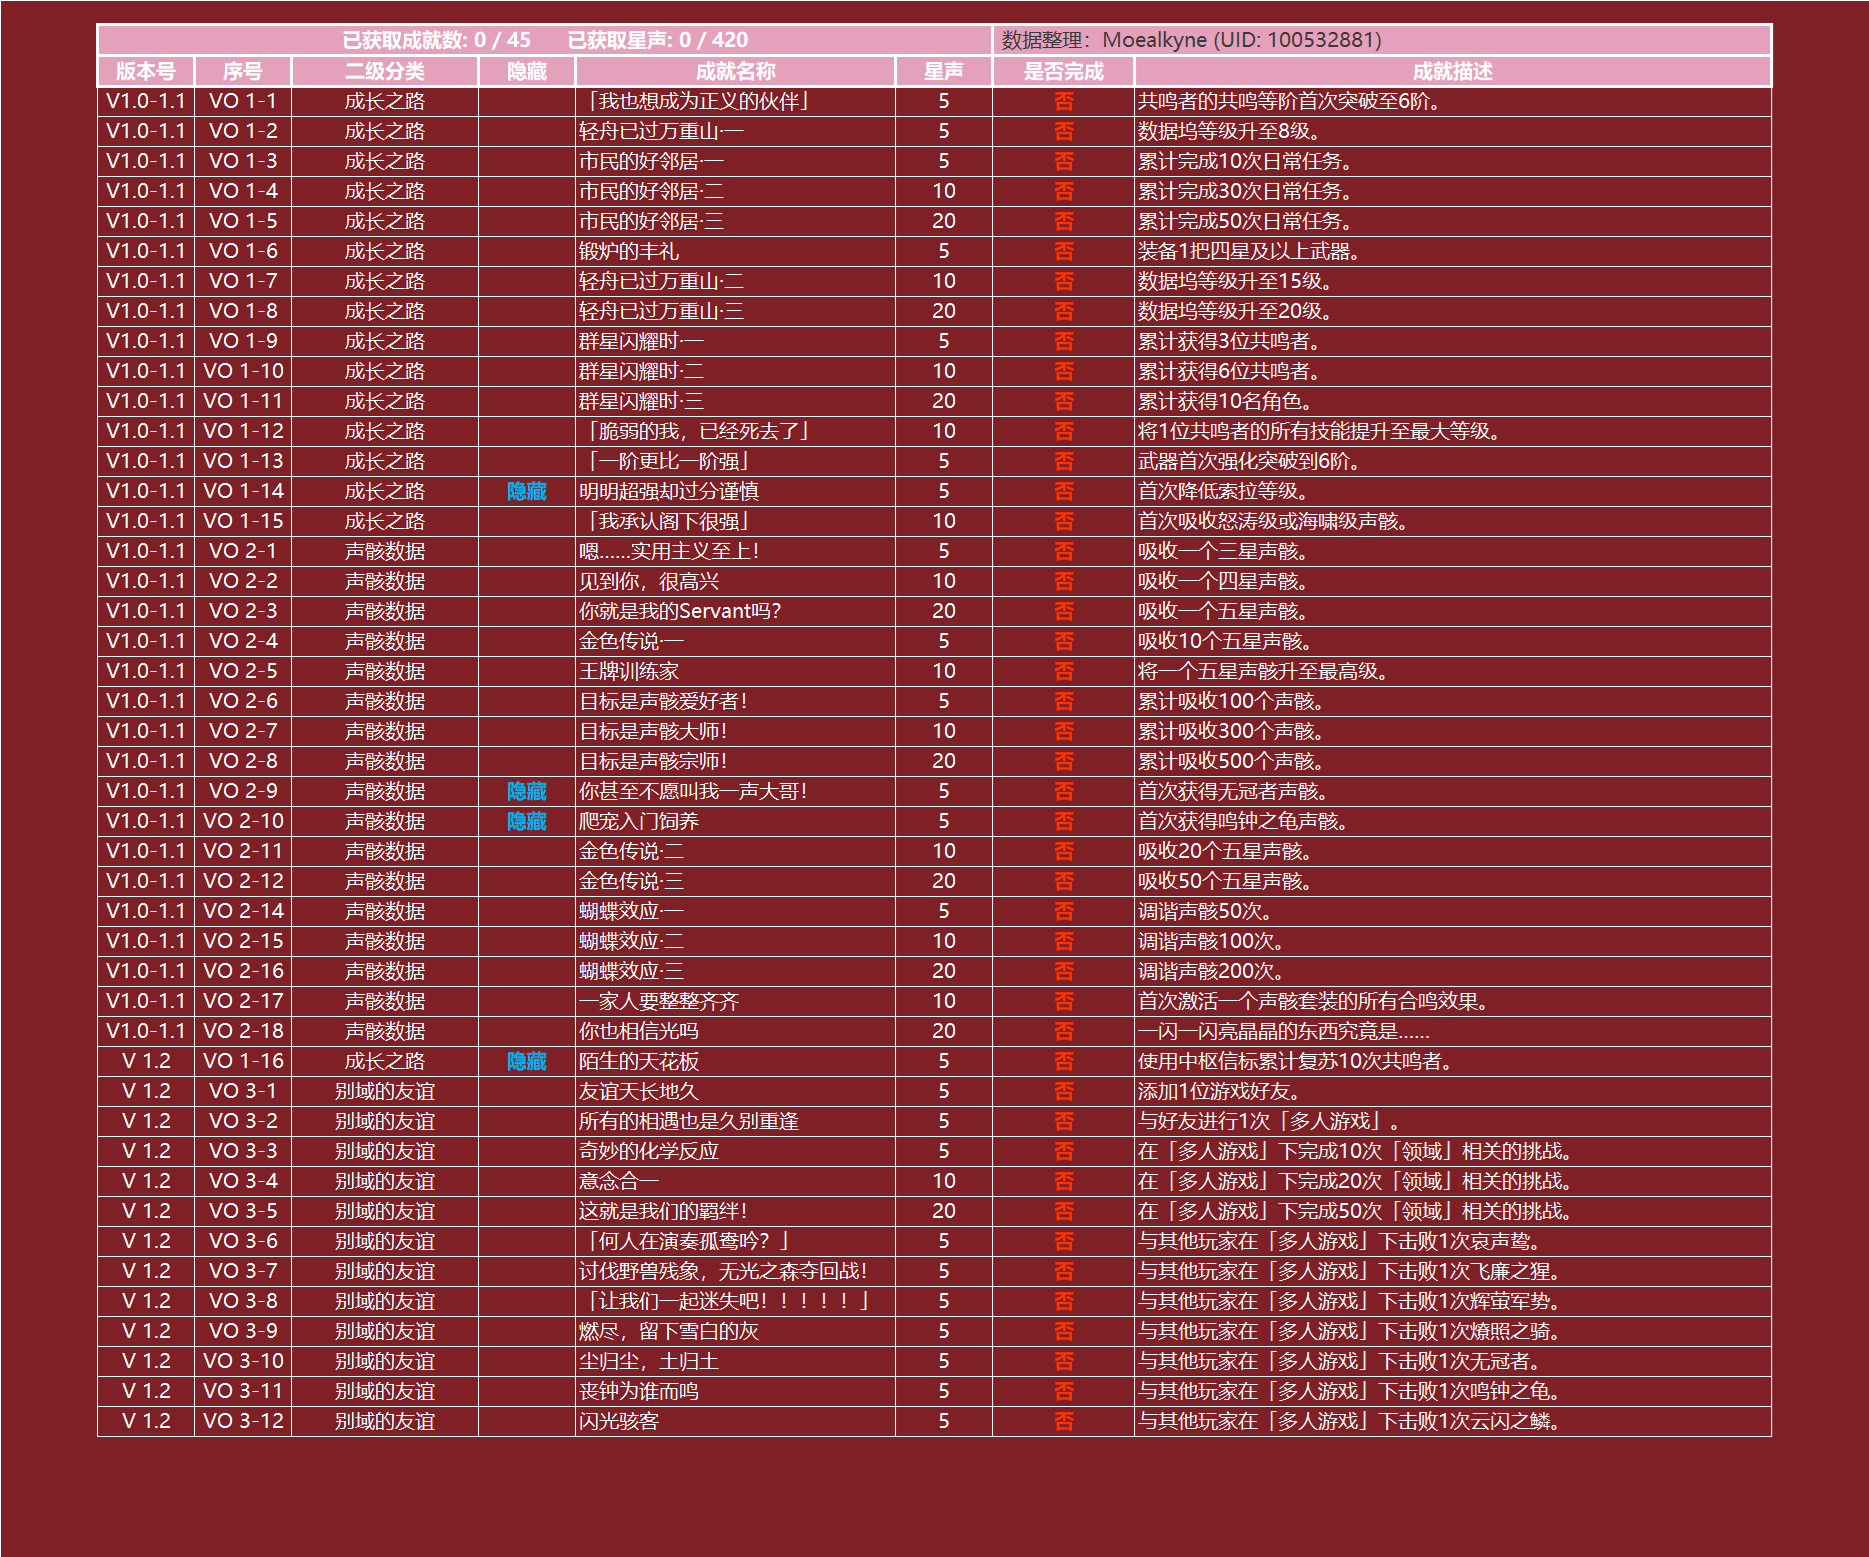The height and width of the screenshot is (1557, 1869).
Task: Select the achievement name 你就是我的Servant吗?
Action: (x=680, y=611)
